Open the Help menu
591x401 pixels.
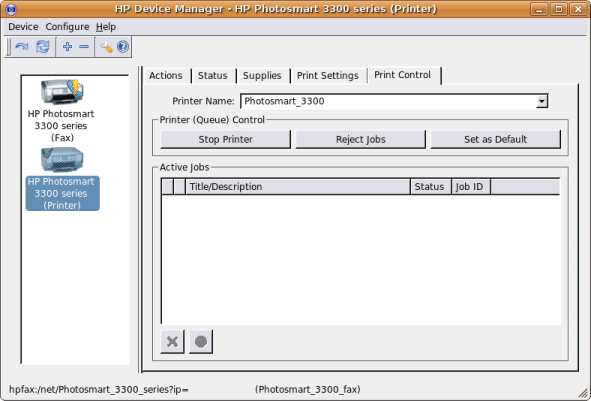click(106, 27)
